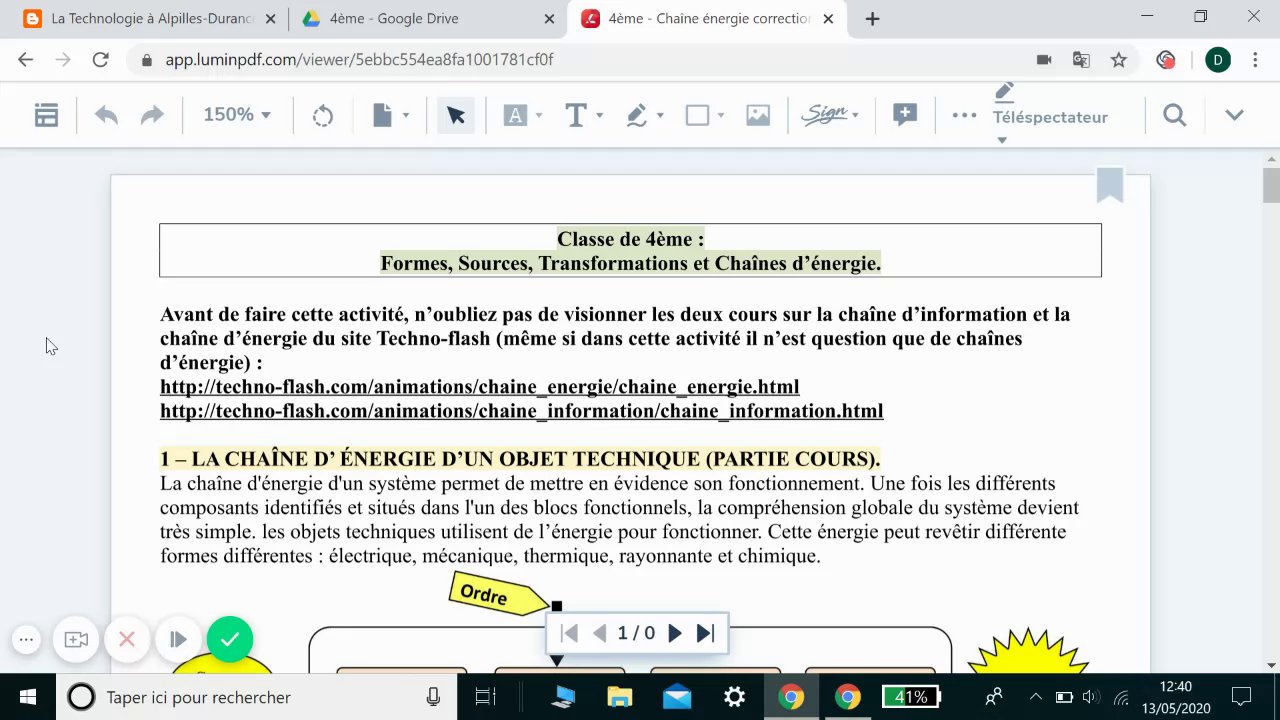Undo the last annotation
This screenshot has width=1280, height=720.
pyautogui.click(x=106, y=116)
